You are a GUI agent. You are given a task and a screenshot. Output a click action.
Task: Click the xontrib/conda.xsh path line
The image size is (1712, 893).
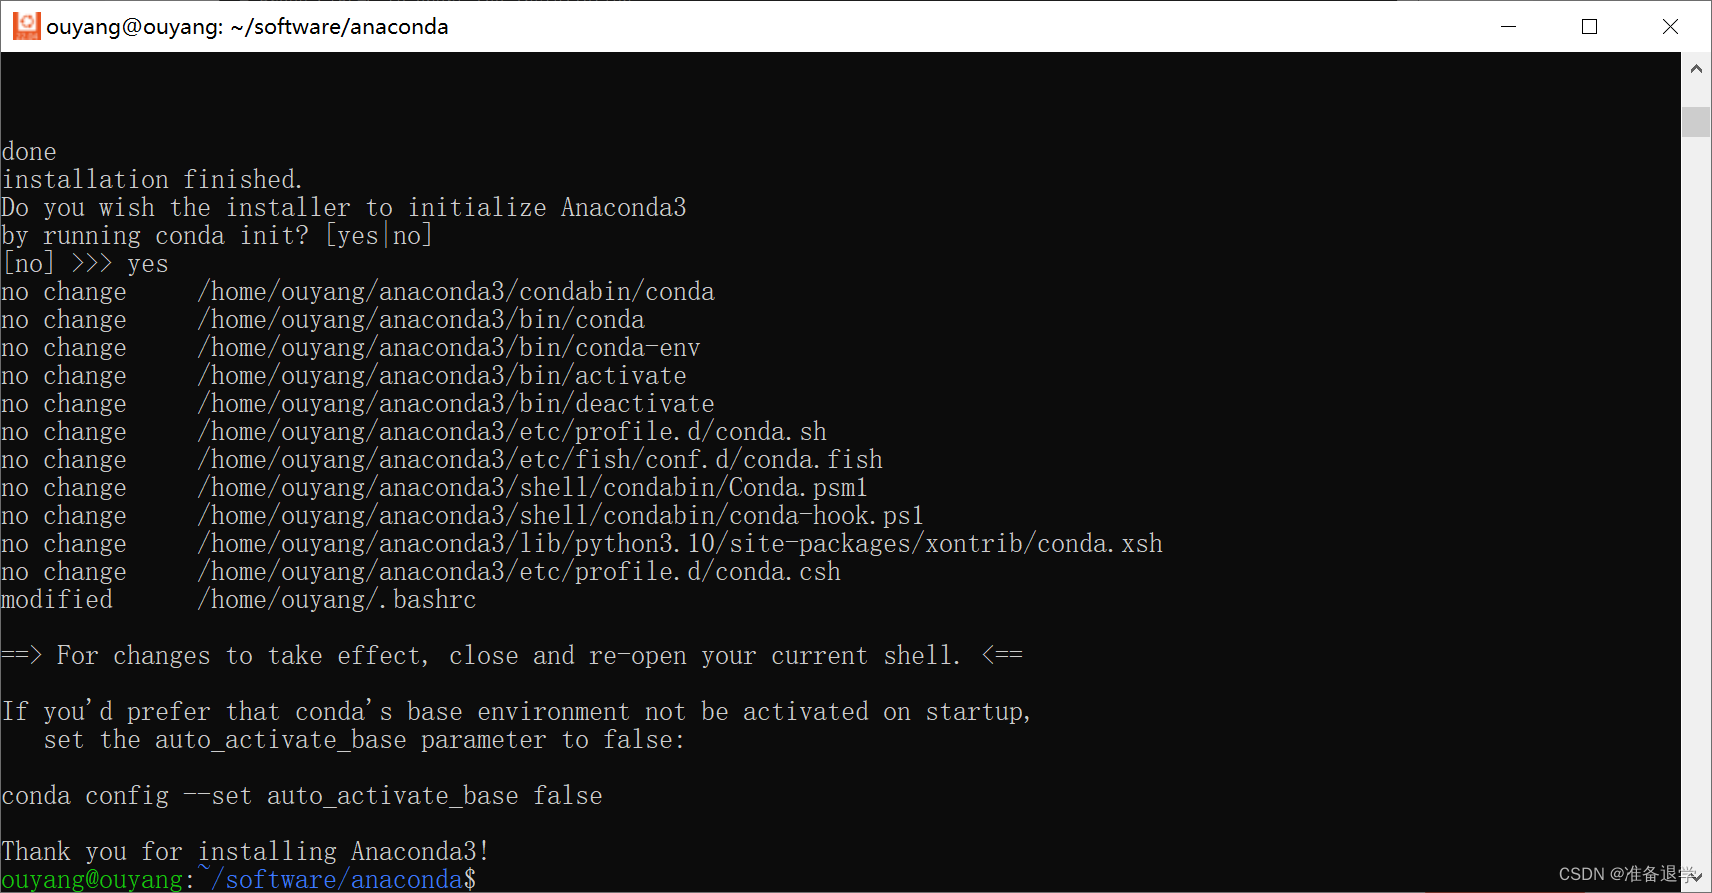click(x=680, y=543)
